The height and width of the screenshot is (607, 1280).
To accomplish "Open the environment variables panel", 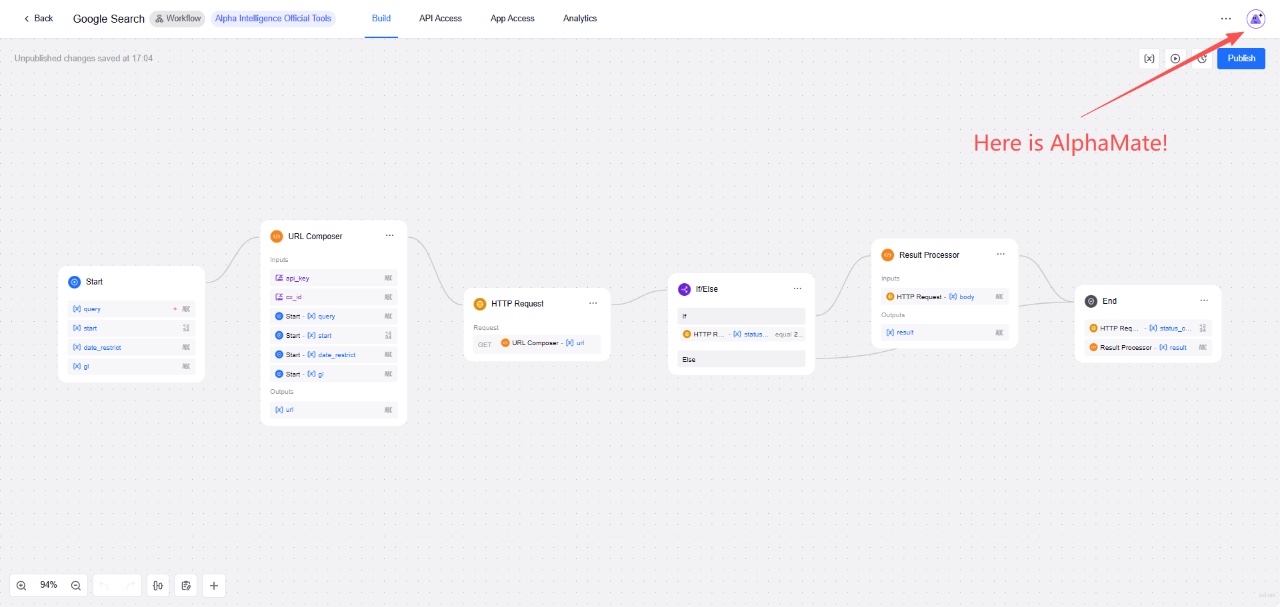I will [x=1149, y=58].
